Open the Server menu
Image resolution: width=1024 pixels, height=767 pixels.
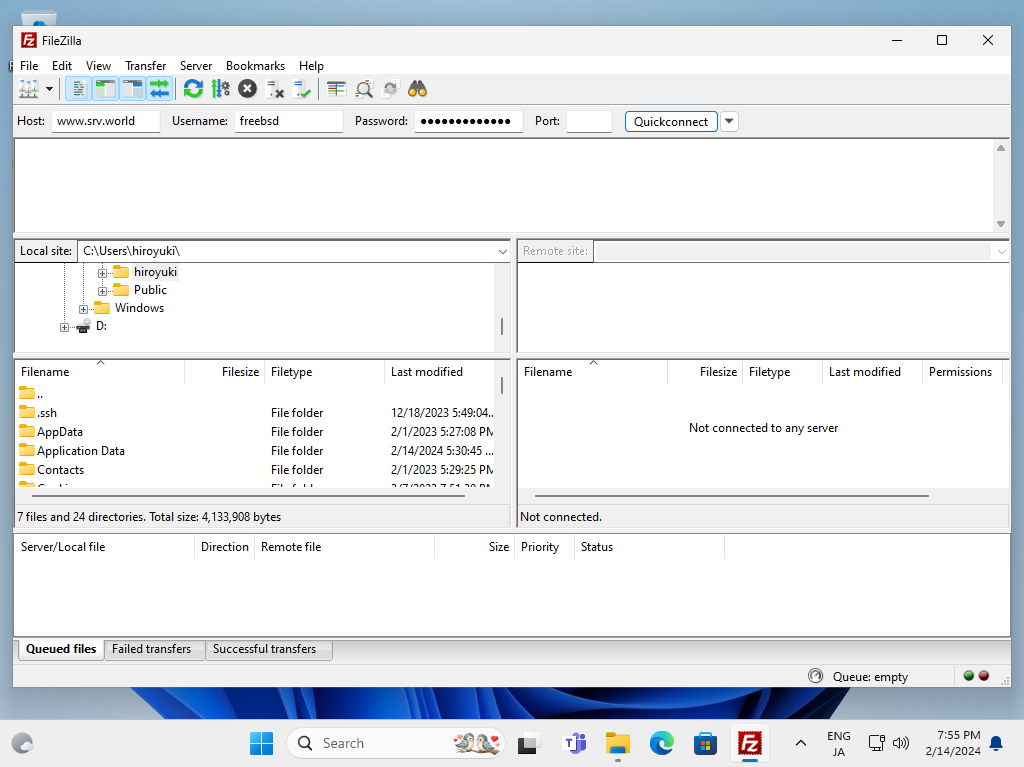196,66
